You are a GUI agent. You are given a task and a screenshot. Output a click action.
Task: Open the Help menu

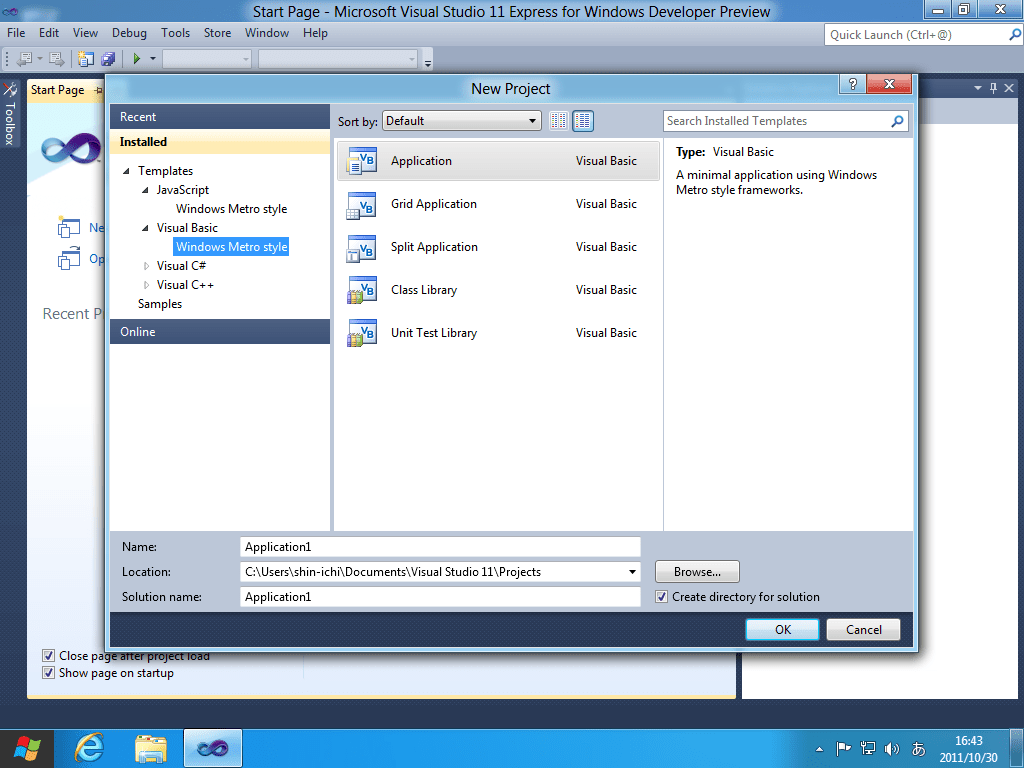(x=315, y=33)
